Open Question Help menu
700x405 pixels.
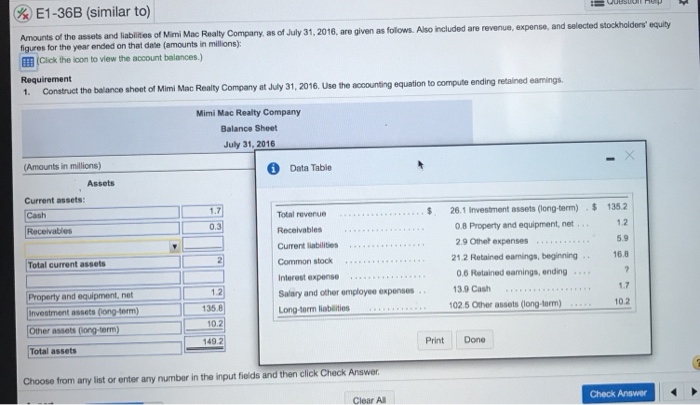626,4
